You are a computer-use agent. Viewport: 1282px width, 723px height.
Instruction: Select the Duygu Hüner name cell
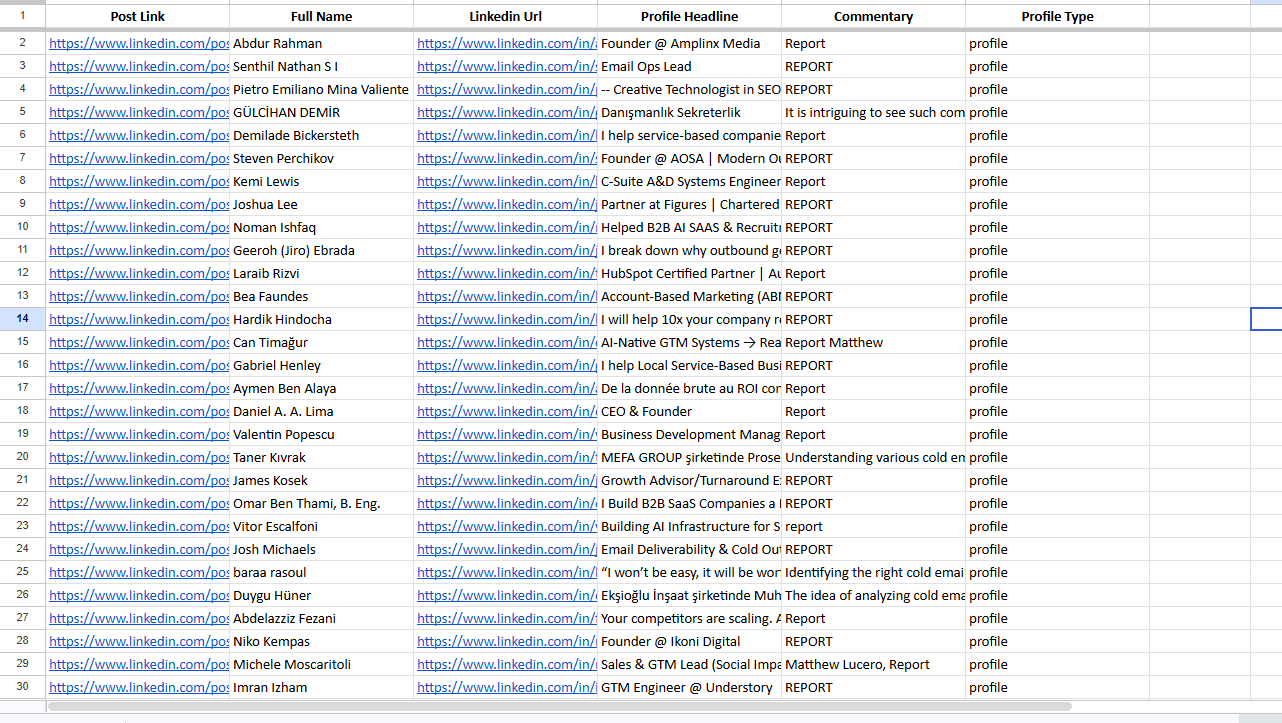(x=322, y=595)
